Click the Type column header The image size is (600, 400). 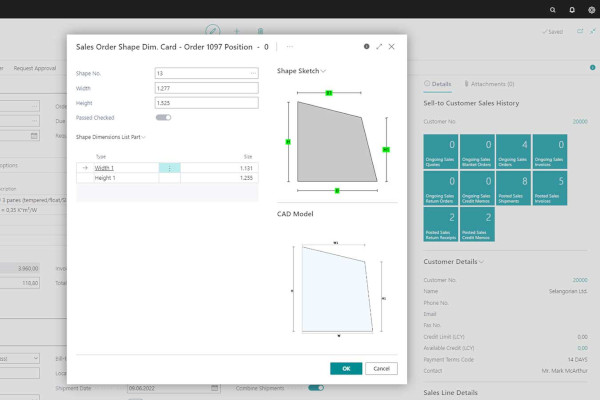101,157
